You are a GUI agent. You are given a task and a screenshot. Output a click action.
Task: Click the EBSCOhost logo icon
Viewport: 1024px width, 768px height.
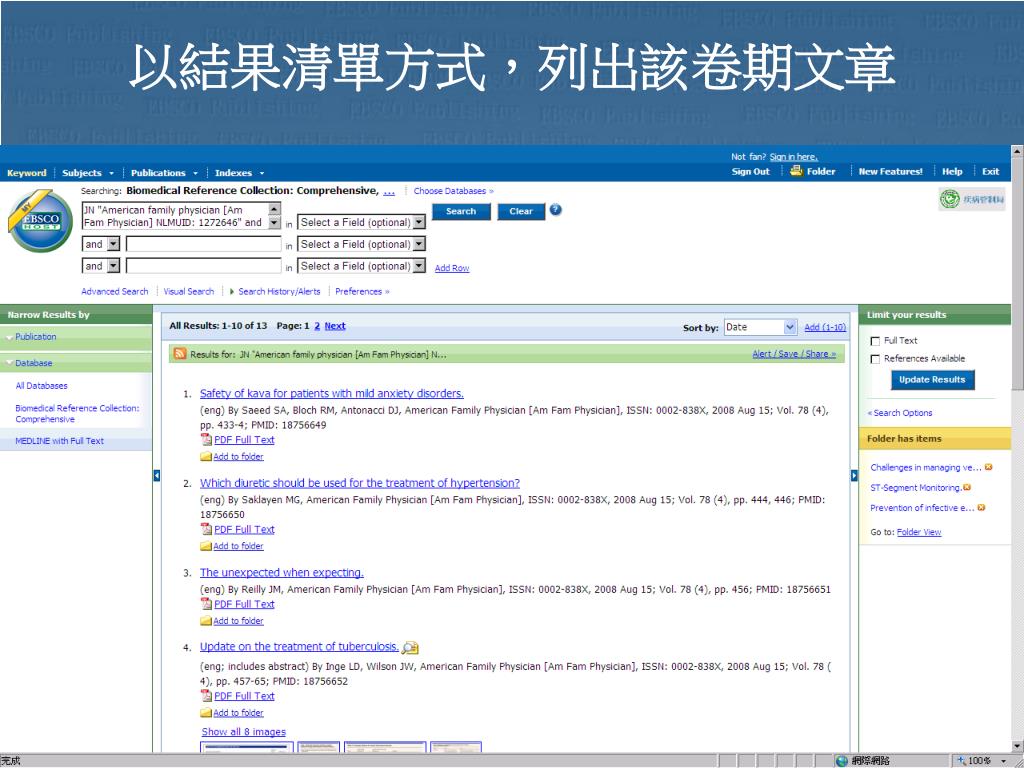point(40,221)
